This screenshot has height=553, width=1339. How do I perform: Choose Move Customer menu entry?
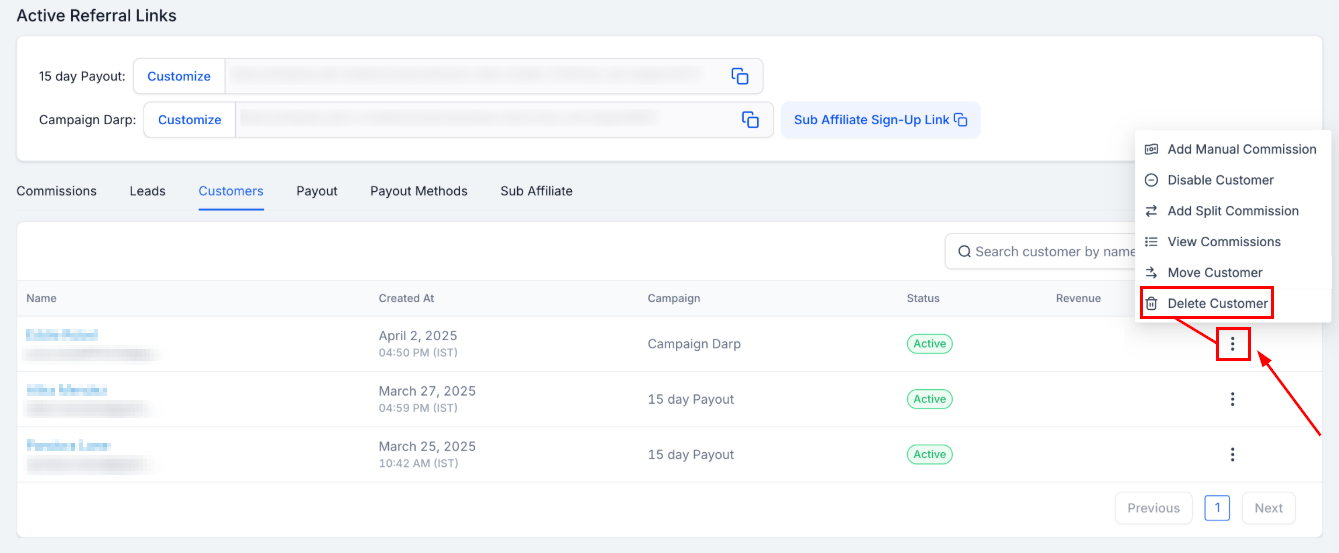[x=1214, y=273]
